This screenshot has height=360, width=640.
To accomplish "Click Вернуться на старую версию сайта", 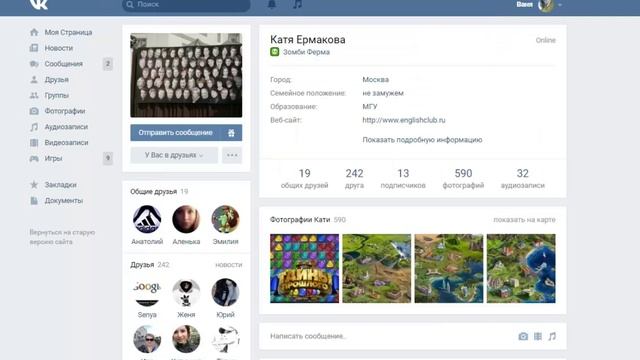I will click(x=62, y=237).
